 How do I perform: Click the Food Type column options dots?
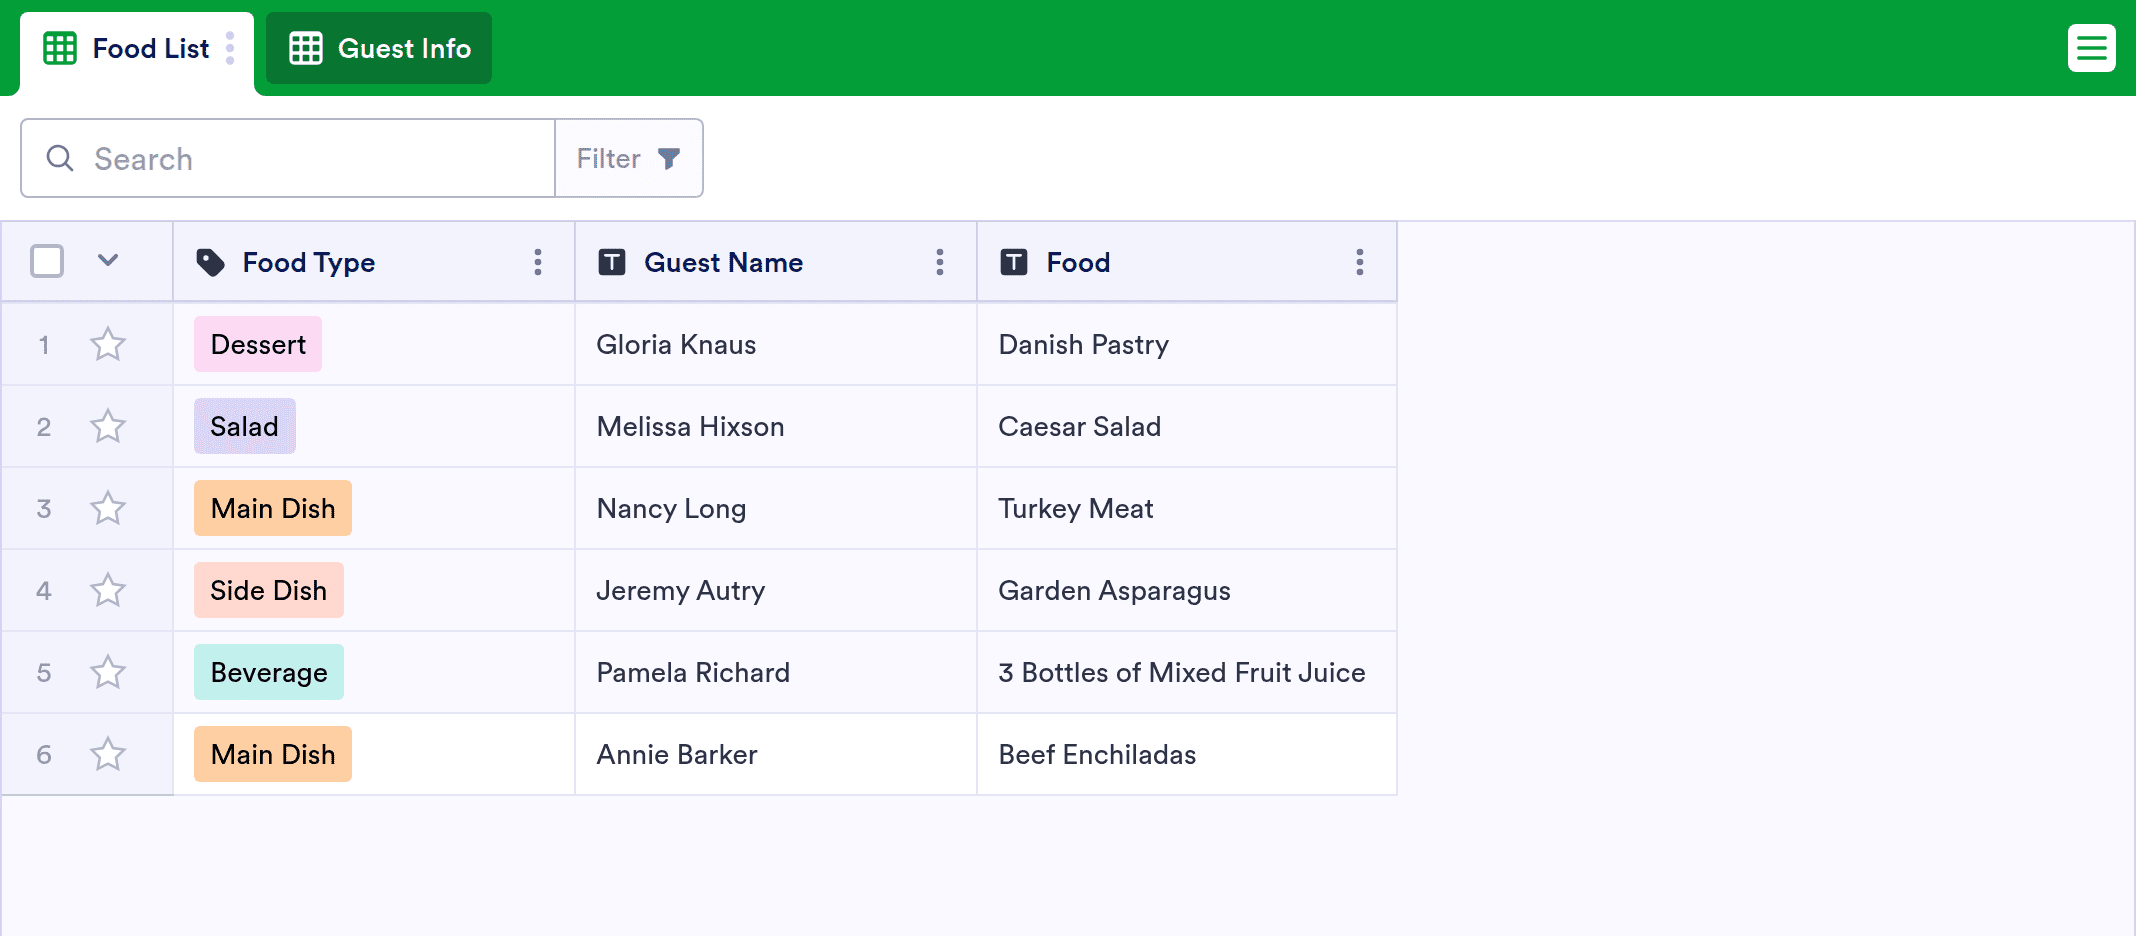pyautogui.click(x=538, y=262)
